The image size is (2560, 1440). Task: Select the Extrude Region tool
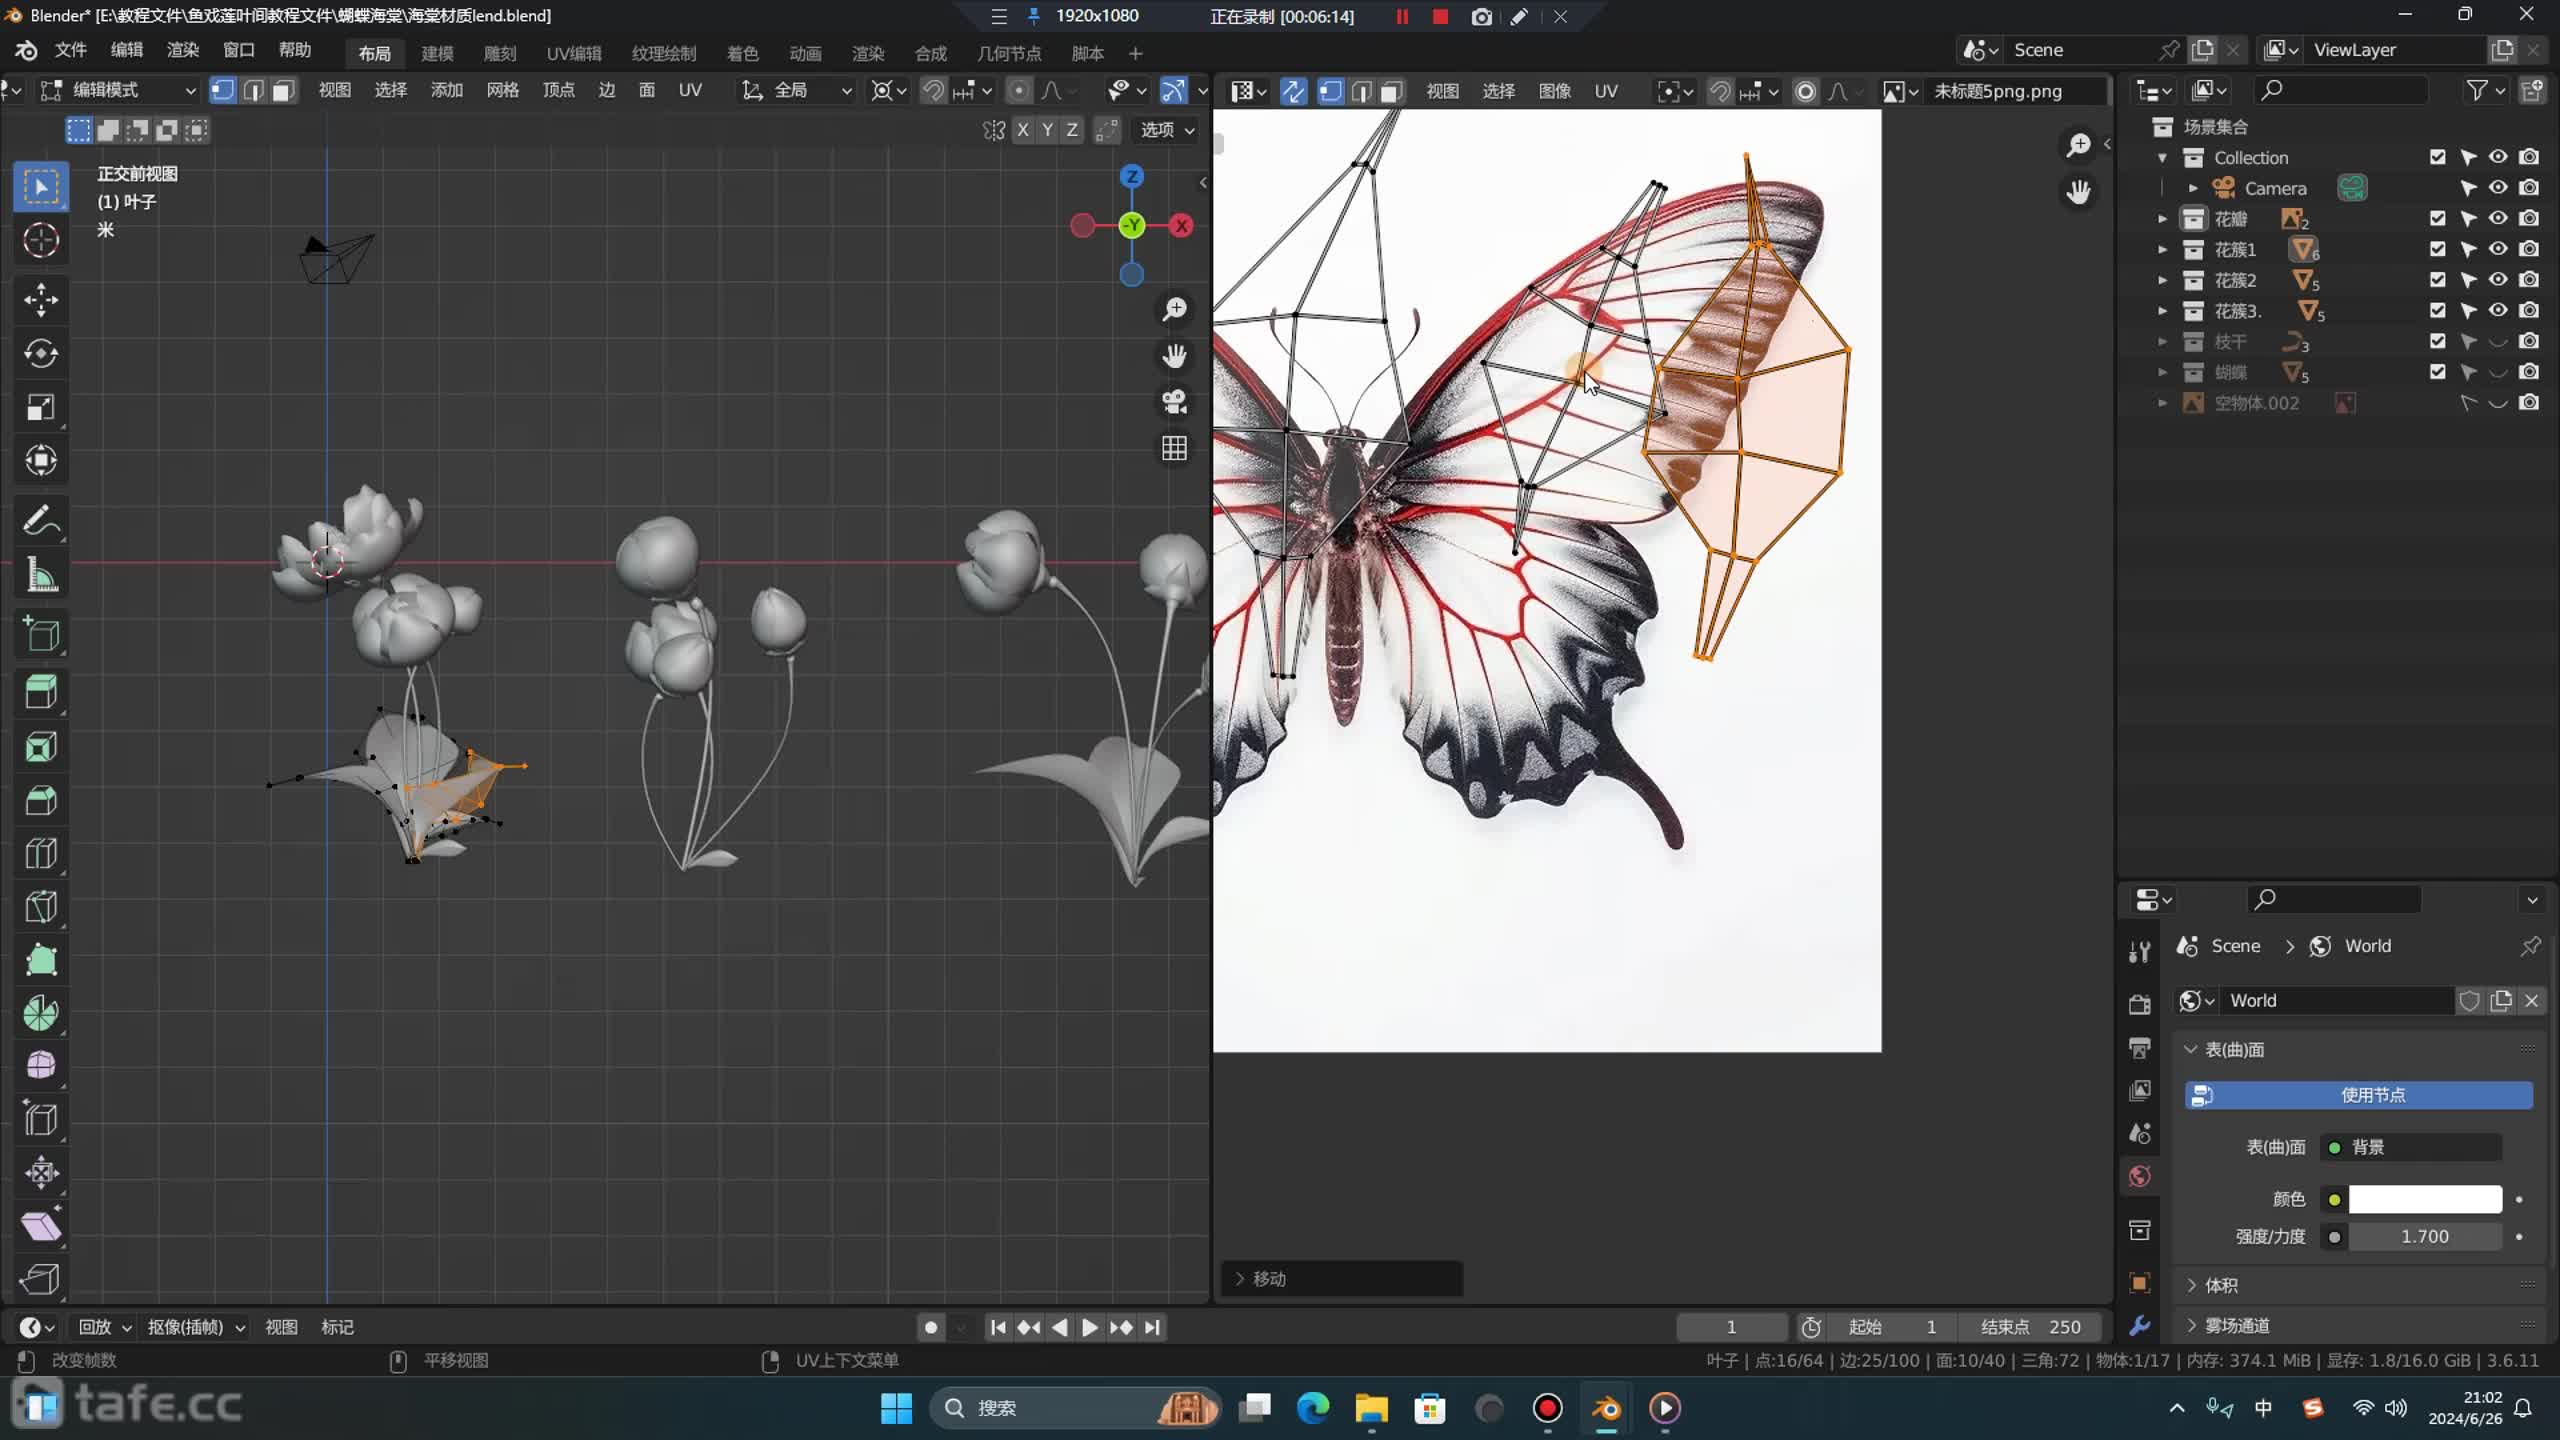click(x=41, y=692)
